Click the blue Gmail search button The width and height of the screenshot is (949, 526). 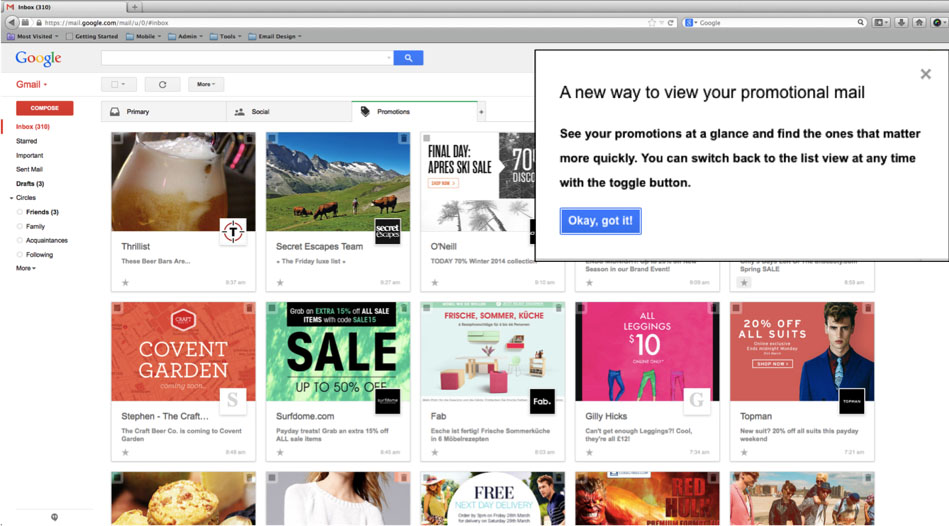(408, 58)
